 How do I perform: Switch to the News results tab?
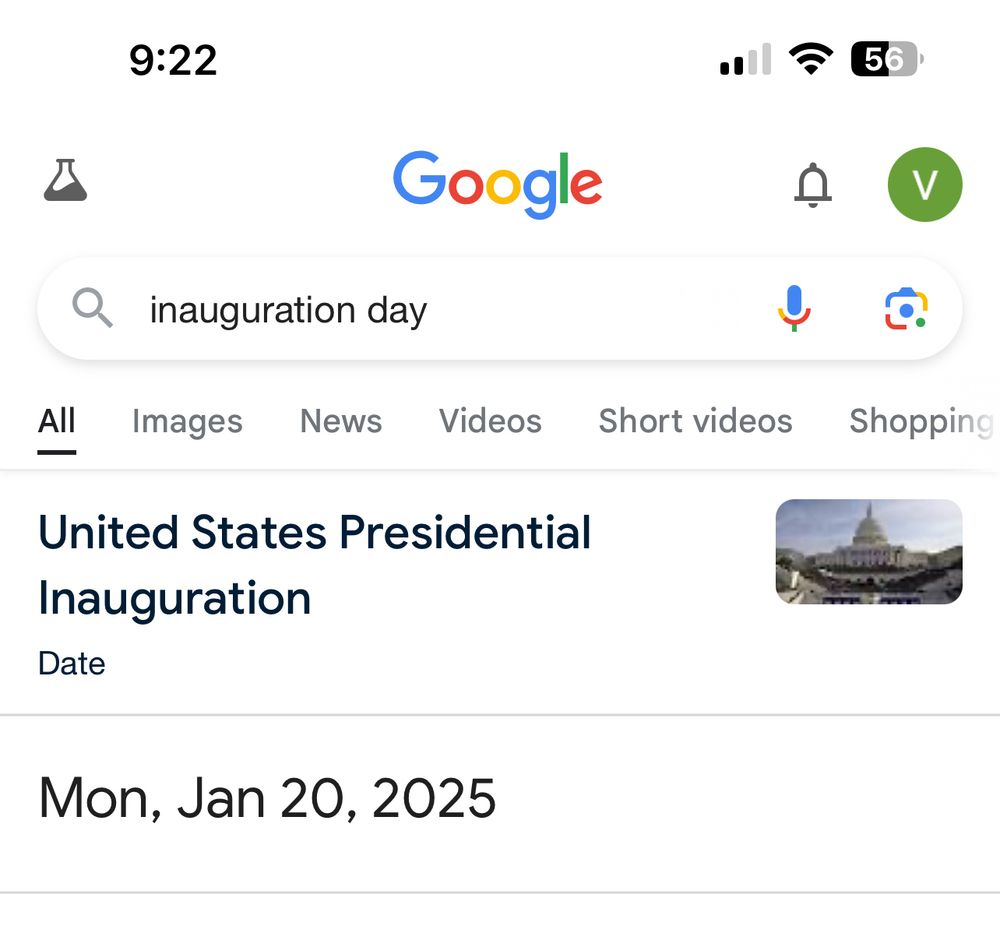click(340, 421)
